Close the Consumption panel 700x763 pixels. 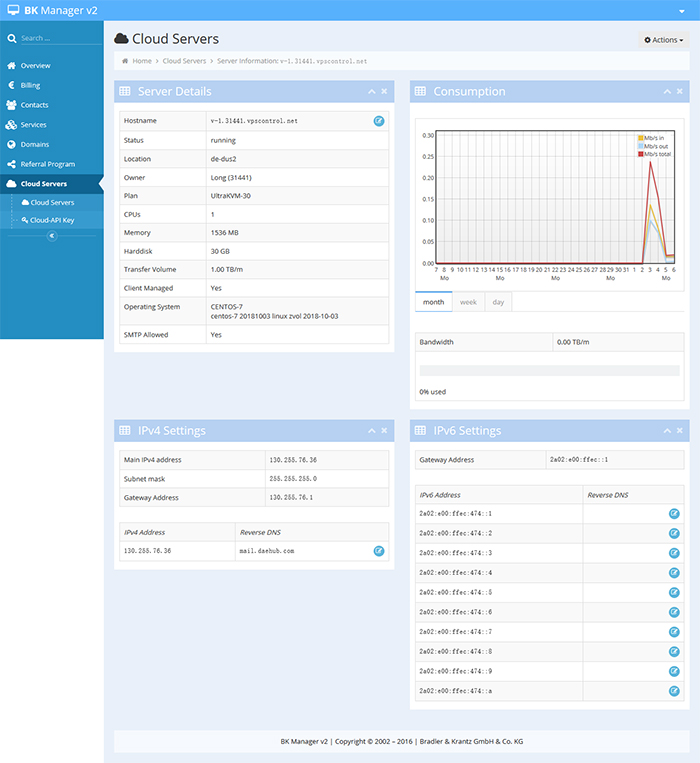[x=680, y=91]
